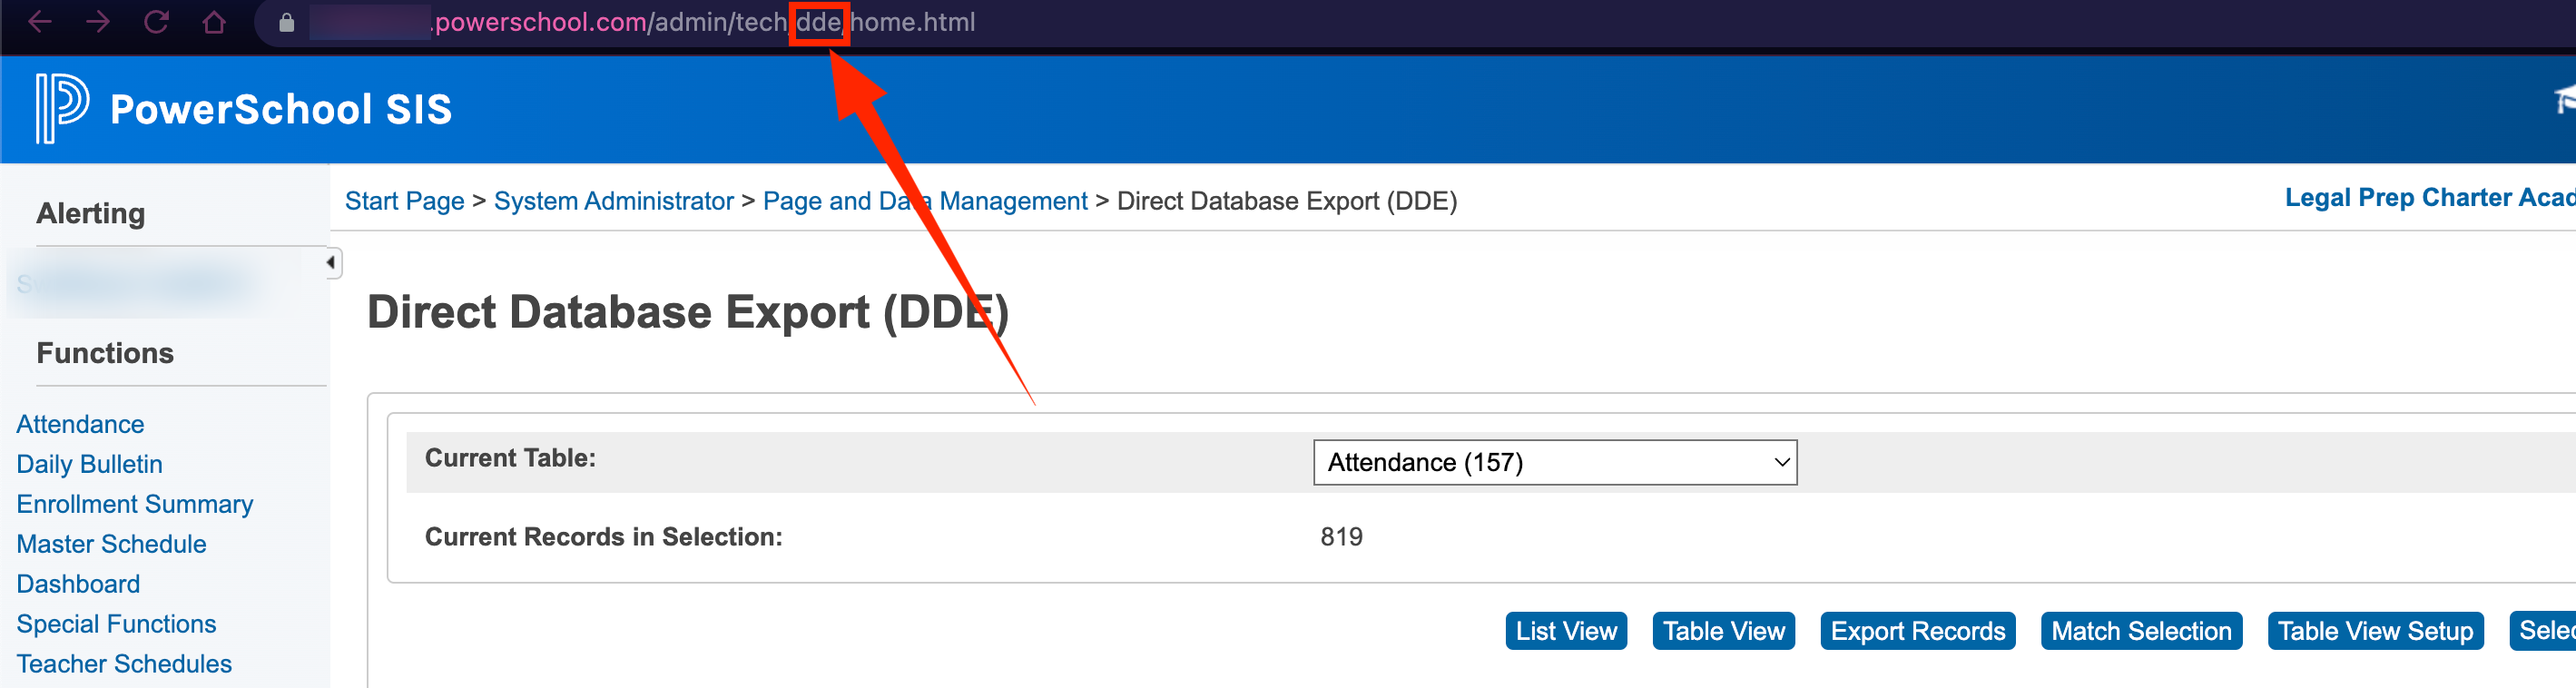
Task: Click Match Selection
Action: (2141, 630)
